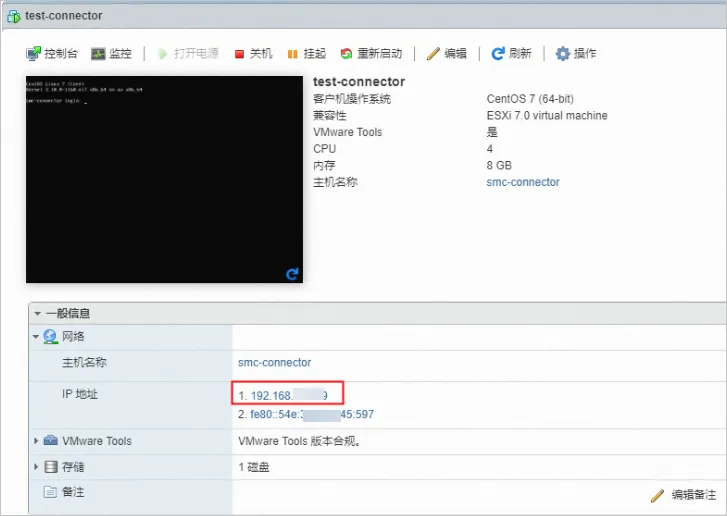
Task: Click the greyed 打开电源 power on button
Action: 188,54
